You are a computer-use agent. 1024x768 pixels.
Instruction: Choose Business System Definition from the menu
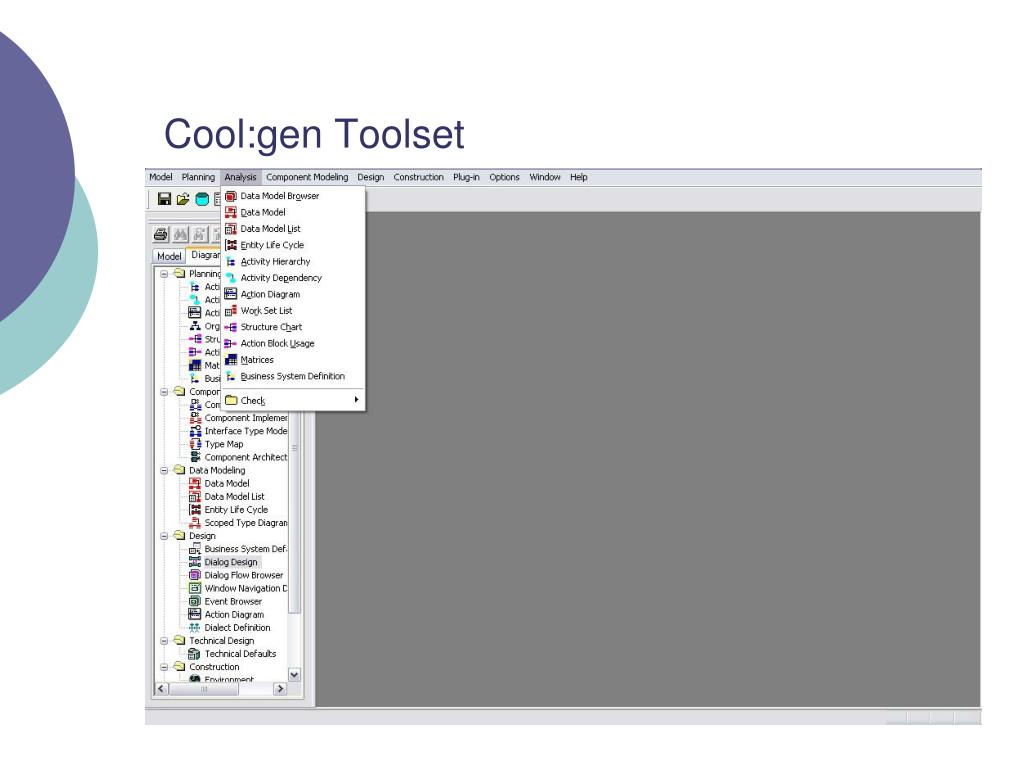pyautogui.click(x=293, y=376)
